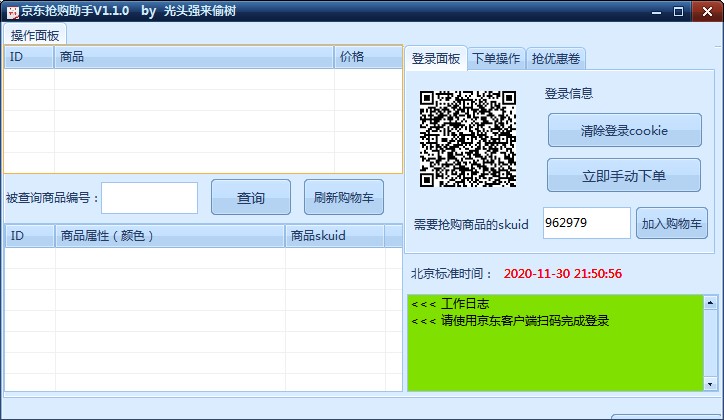Viewport: 724px width, 420px height.
Task: Focus the 被查询商品编号 input field
Action: point(149,198)
